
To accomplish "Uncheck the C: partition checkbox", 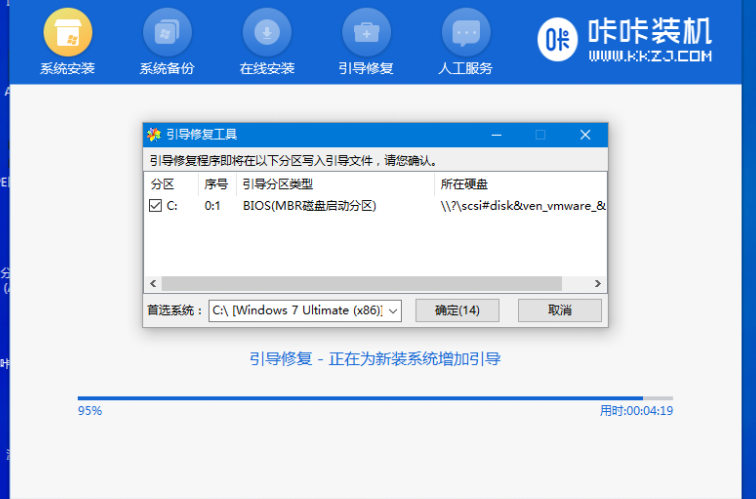I will [x=155, y=206].
